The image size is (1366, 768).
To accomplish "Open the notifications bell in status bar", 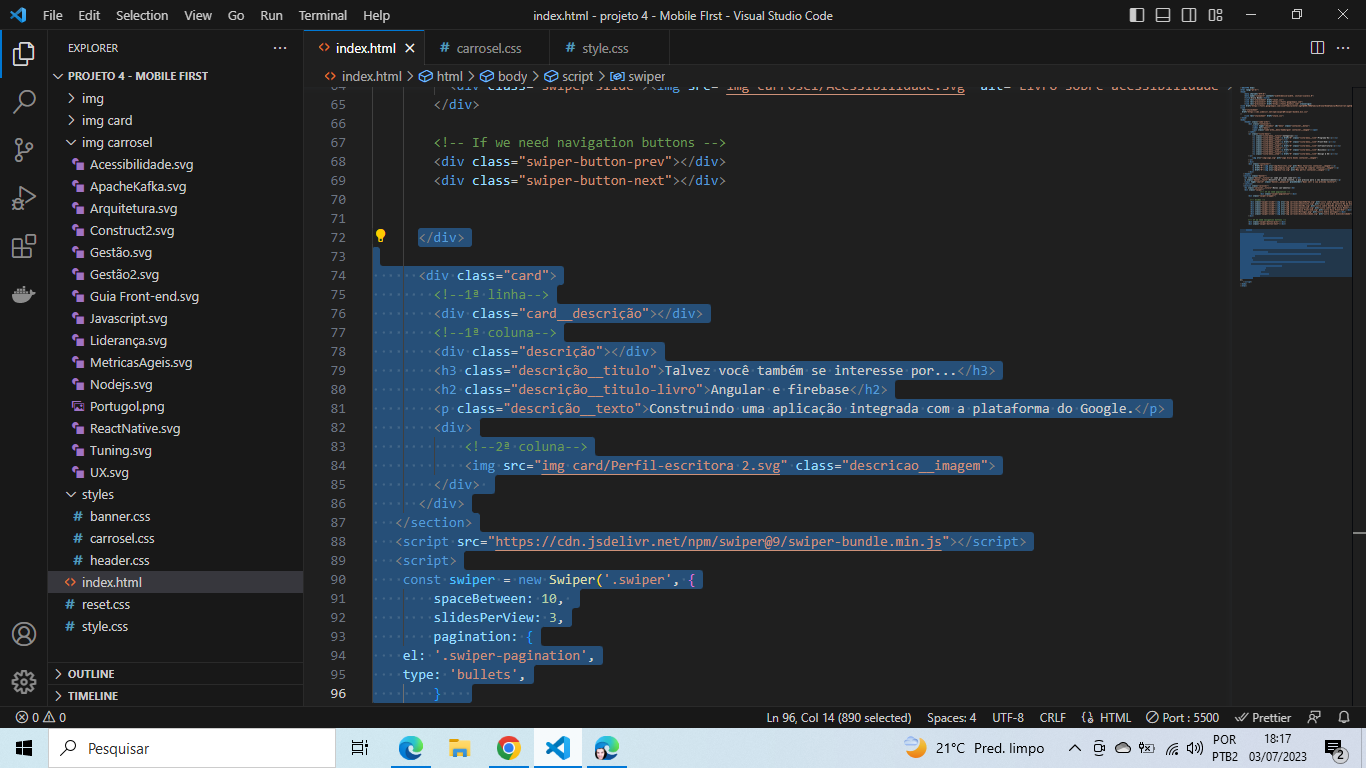I will click(x=1343, y=718).
